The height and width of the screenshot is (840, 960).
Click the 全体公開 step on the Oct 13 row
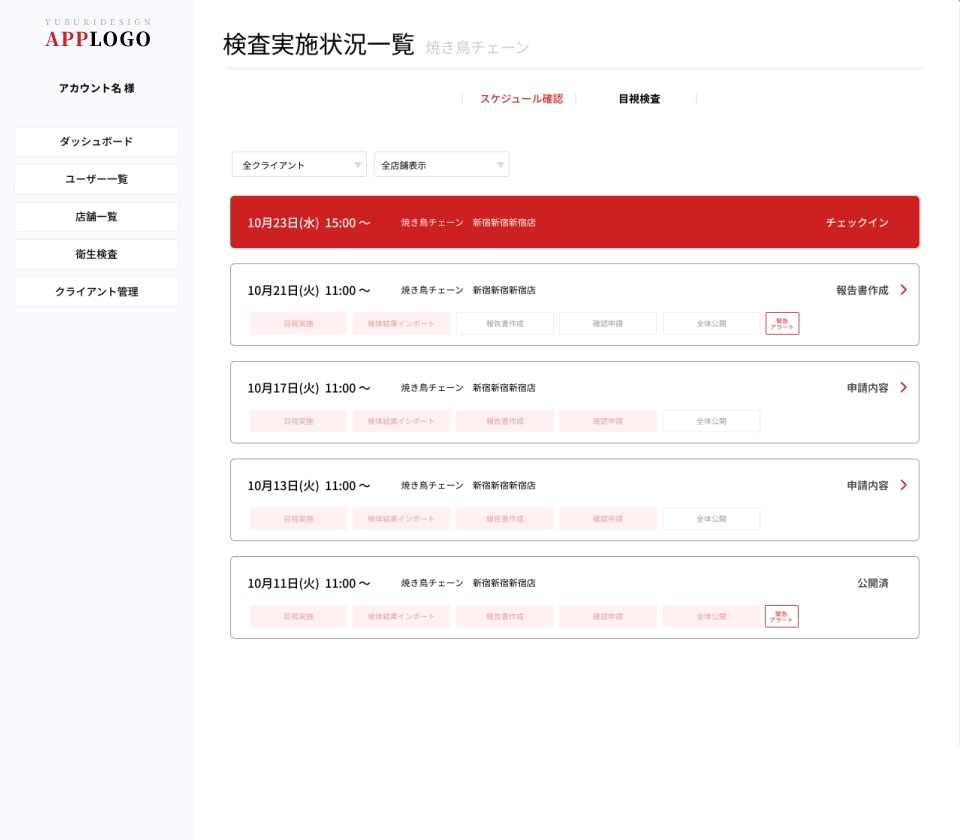click(711, 519)
